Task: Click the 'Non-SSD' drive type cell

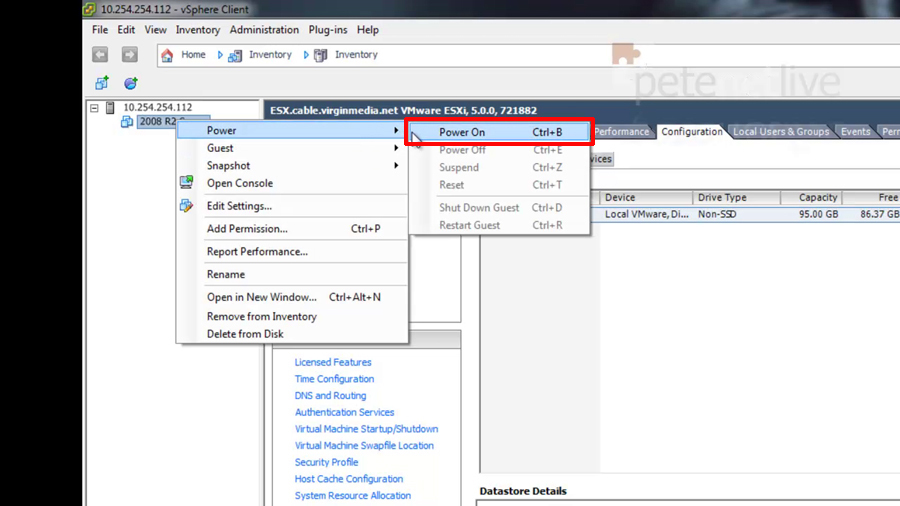Action: pyautogui.click(x=717, y=214)
